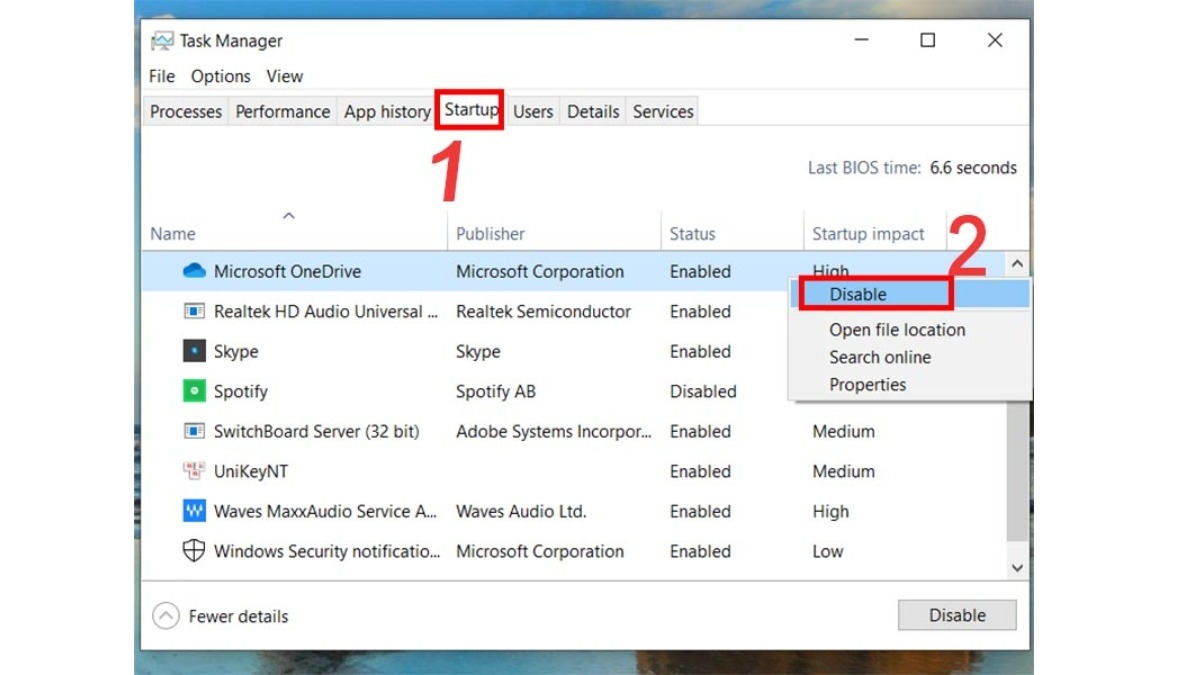
Task: Maximize the Task Manager window
Action: (928, 41)
